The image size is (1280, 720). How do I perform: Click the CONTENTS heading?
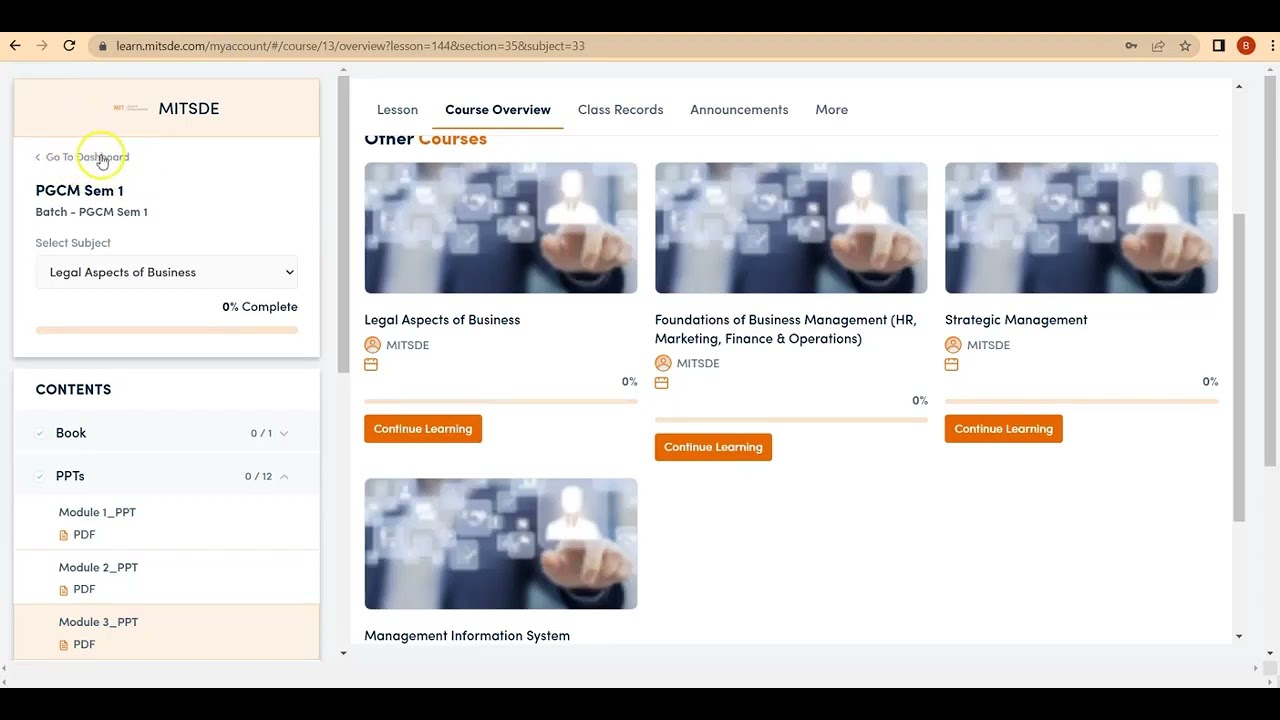[x=73, y=389]
